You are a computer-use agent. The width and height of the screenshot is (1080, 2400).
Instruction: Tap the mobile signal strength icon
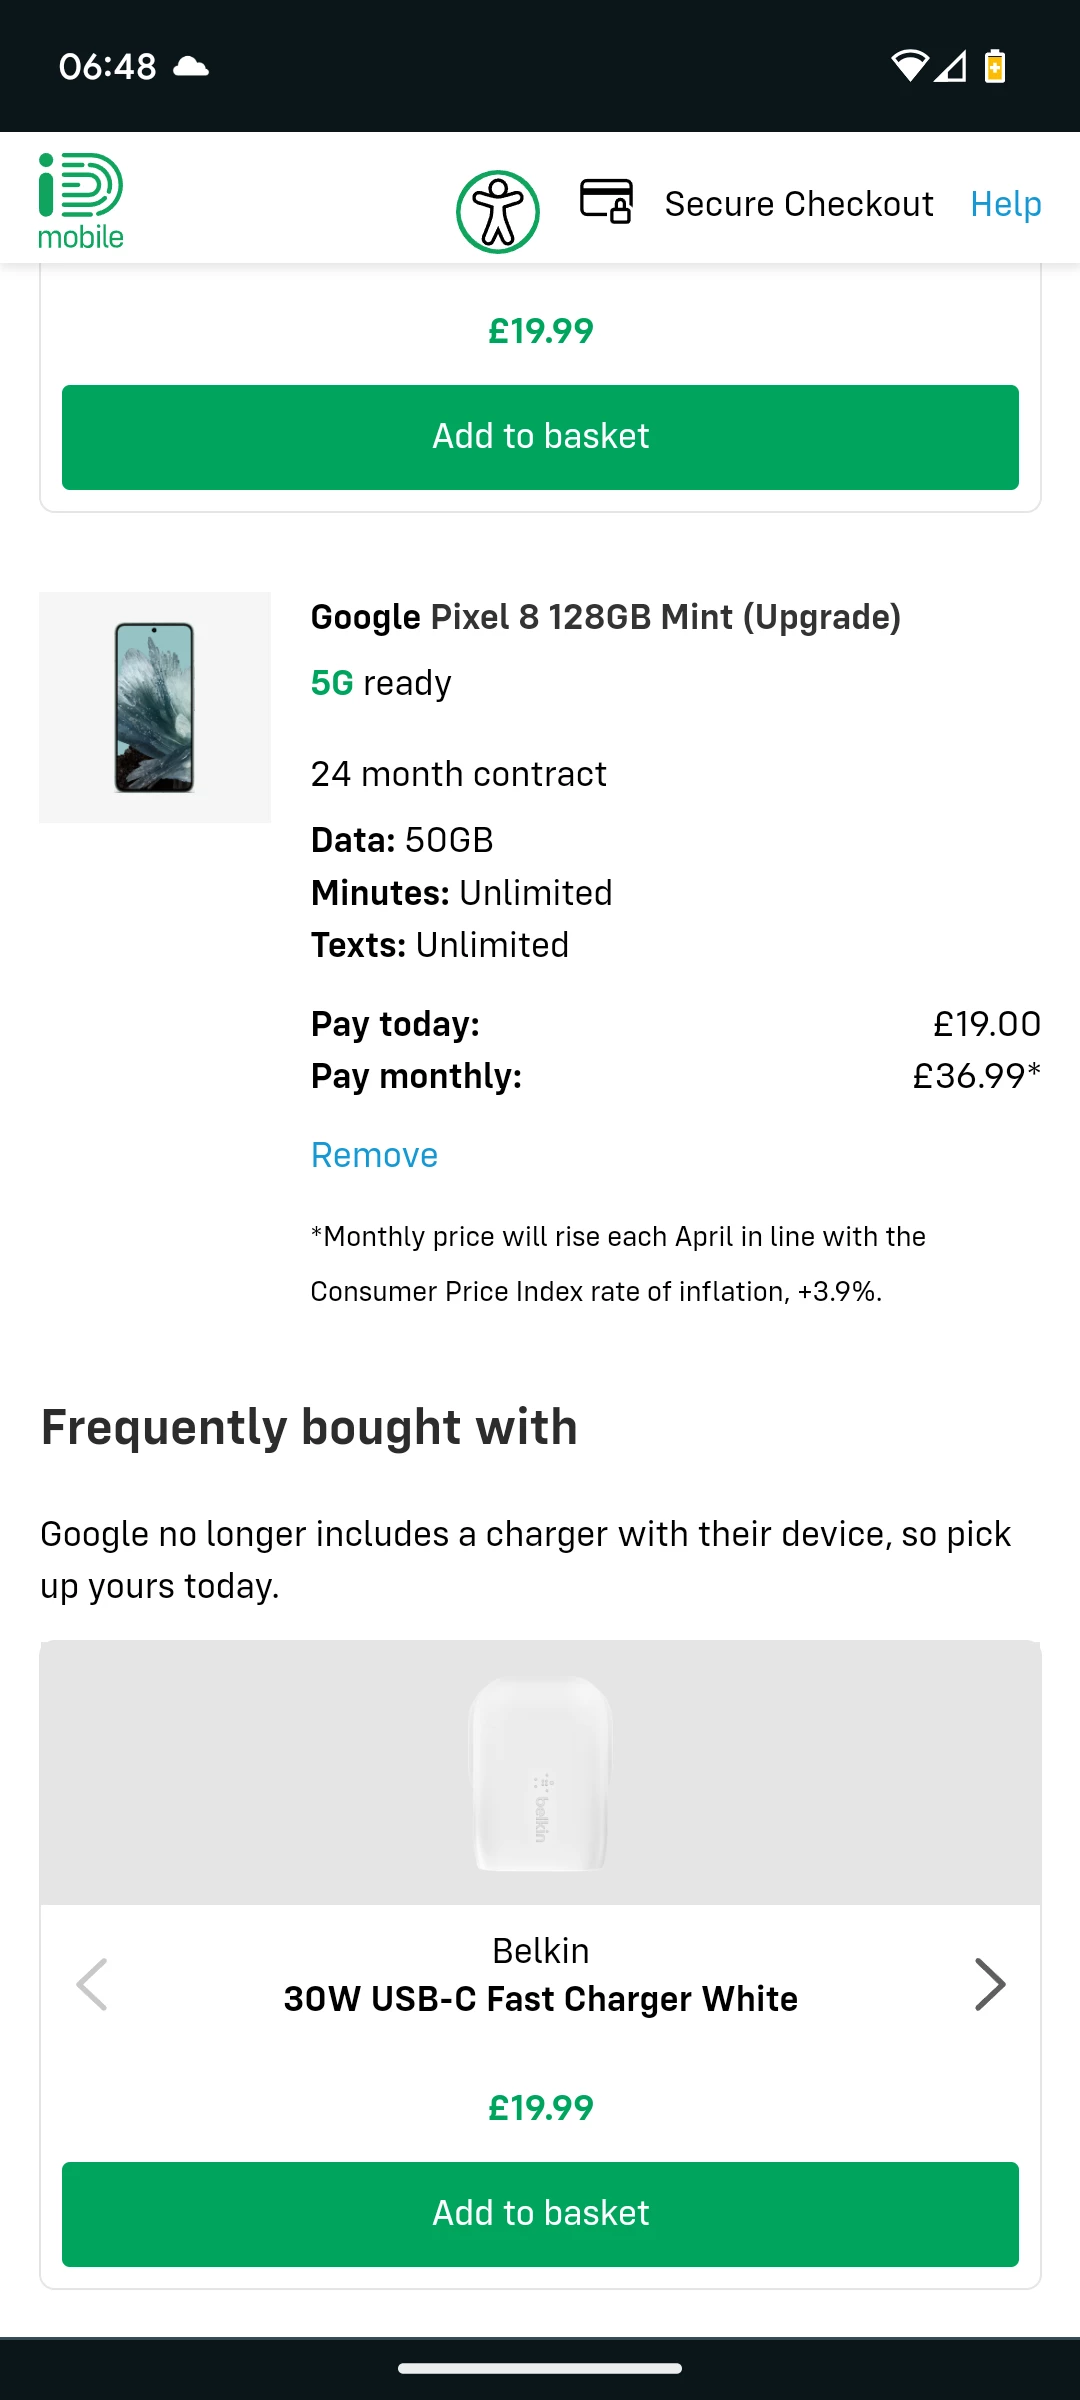tap(951, 66)
